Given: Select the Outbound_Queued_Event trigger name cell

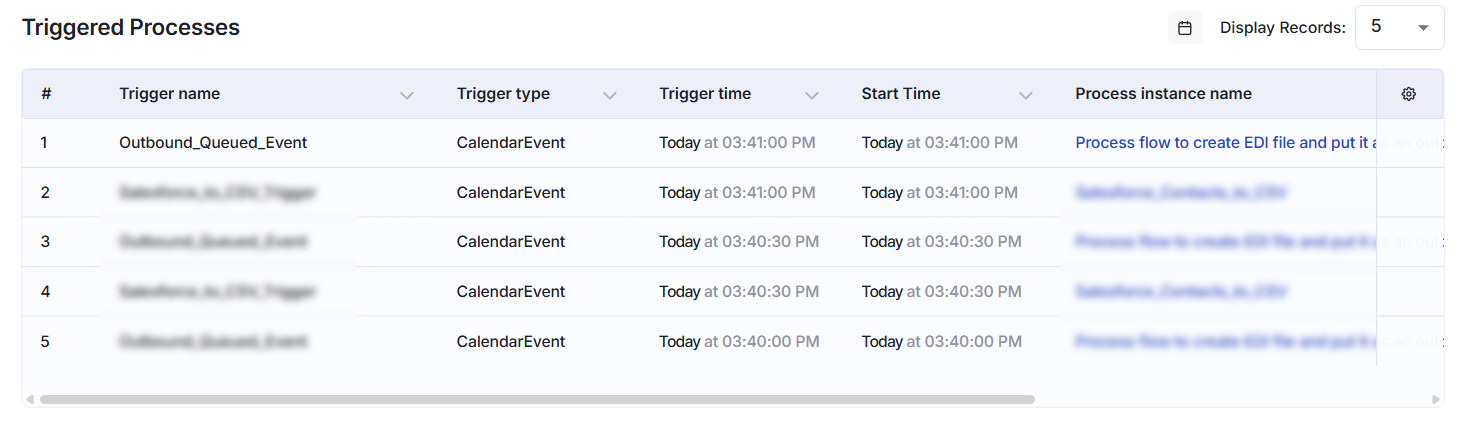Looking at the screenshot, I should click(213, 143).
